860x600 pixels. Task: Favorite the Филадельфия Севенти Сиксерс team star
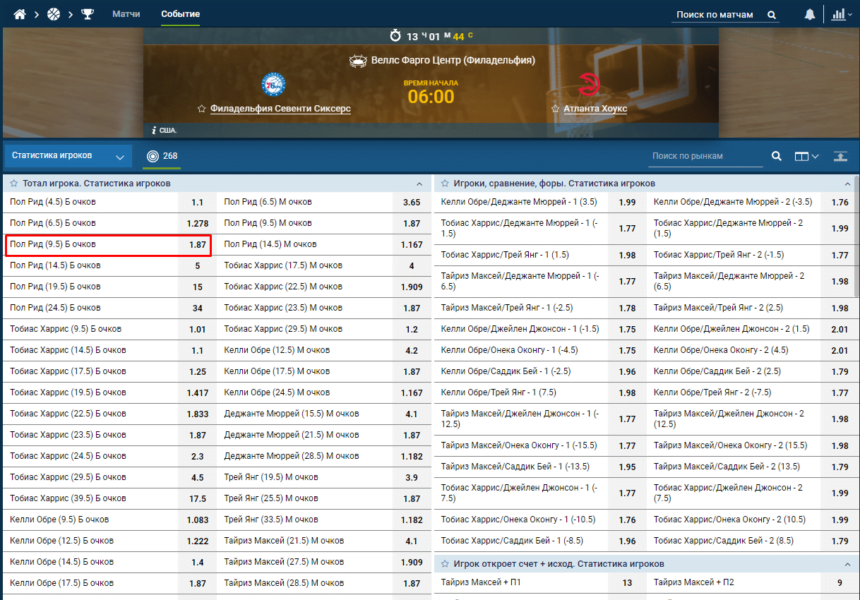click(202, 109)
